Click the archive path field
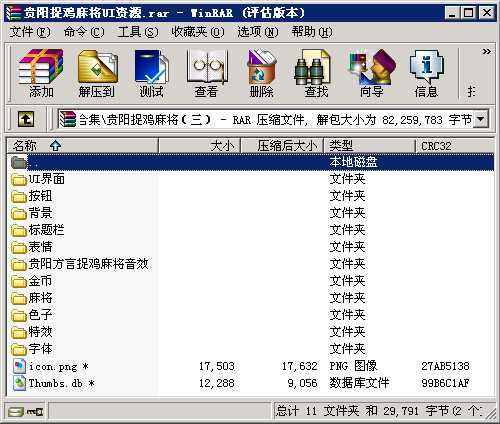Screen dimensions: 500x424 267,119
